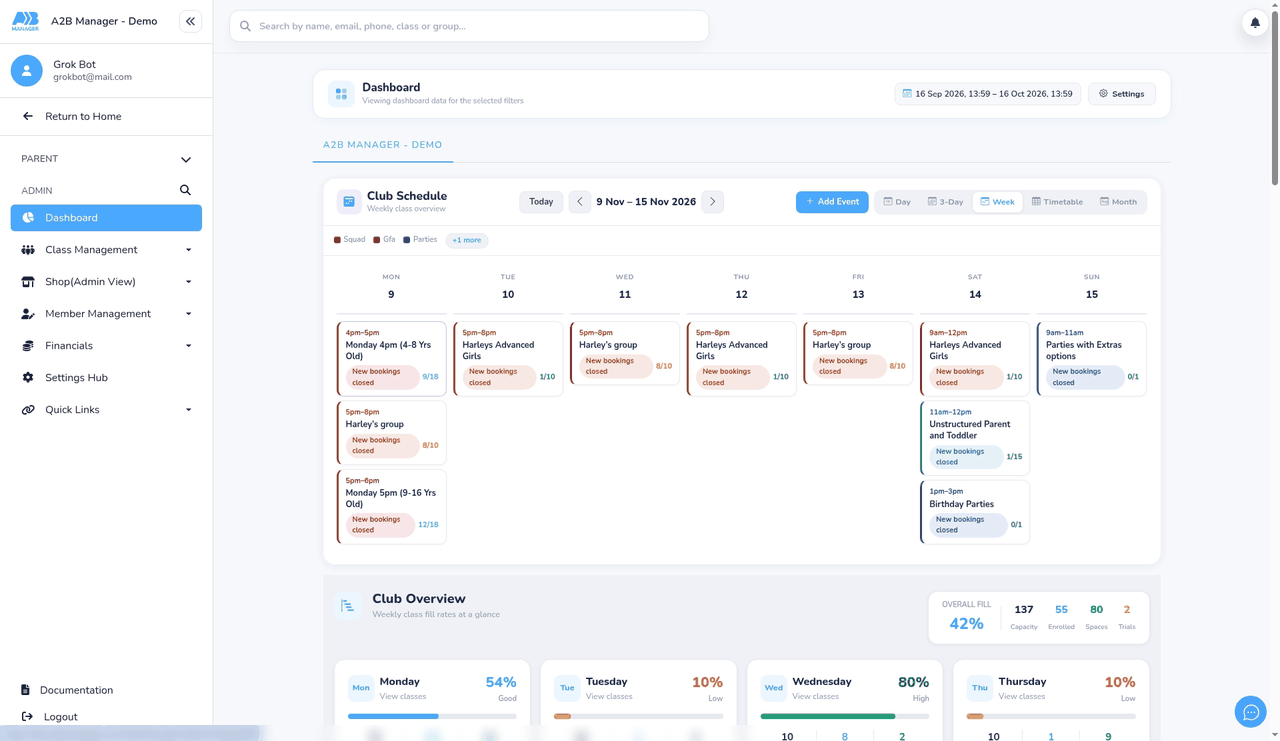The image size is (1280, 741).
Task: Focus the global search field
Action: point(469,26)
